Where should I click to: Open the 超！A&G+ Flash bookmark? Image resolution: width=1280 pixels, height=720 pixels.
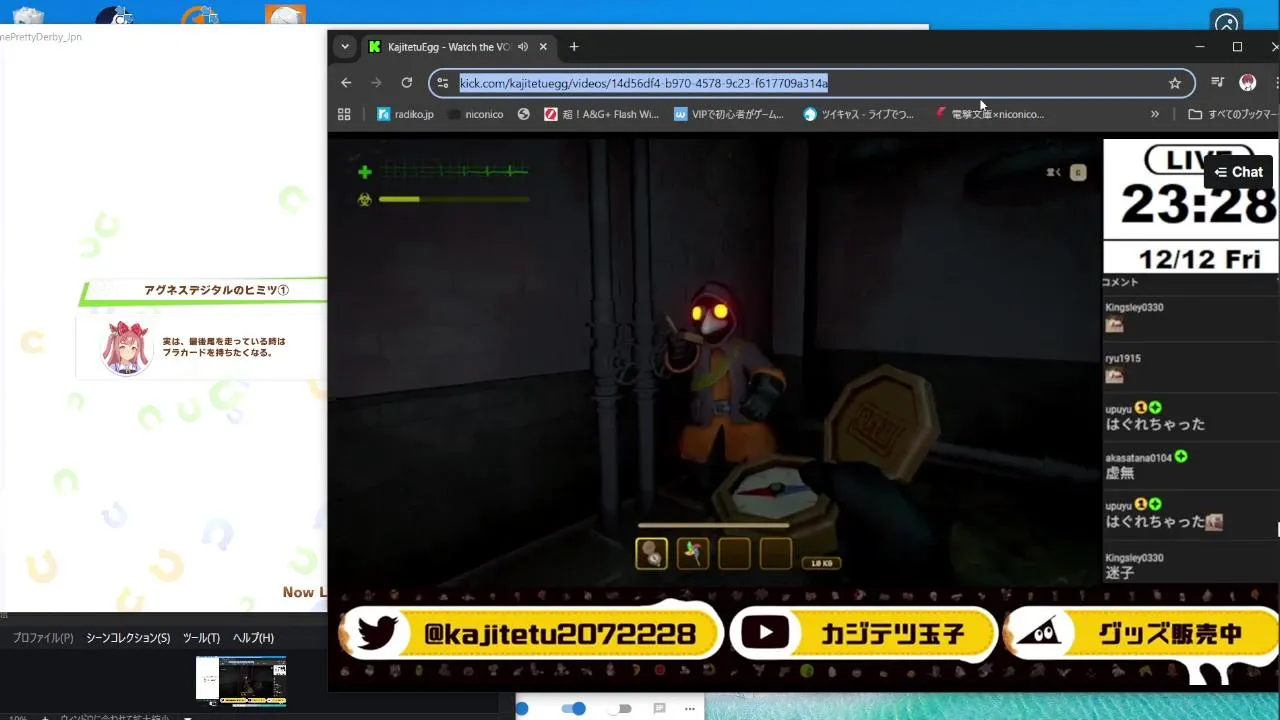click(601, 114)
